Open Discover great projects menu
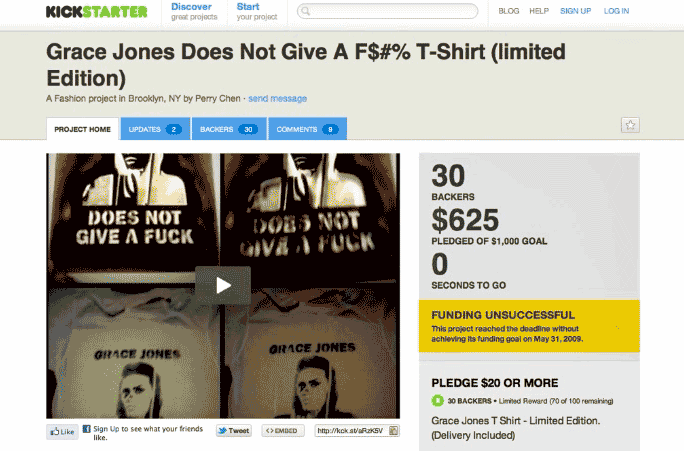The image size is (684, 451). [x=194, y=11]
